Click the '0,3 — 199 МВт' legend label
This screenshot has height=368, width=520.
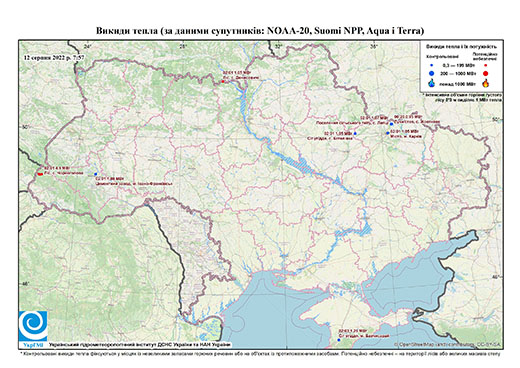[x=458, y=65]
